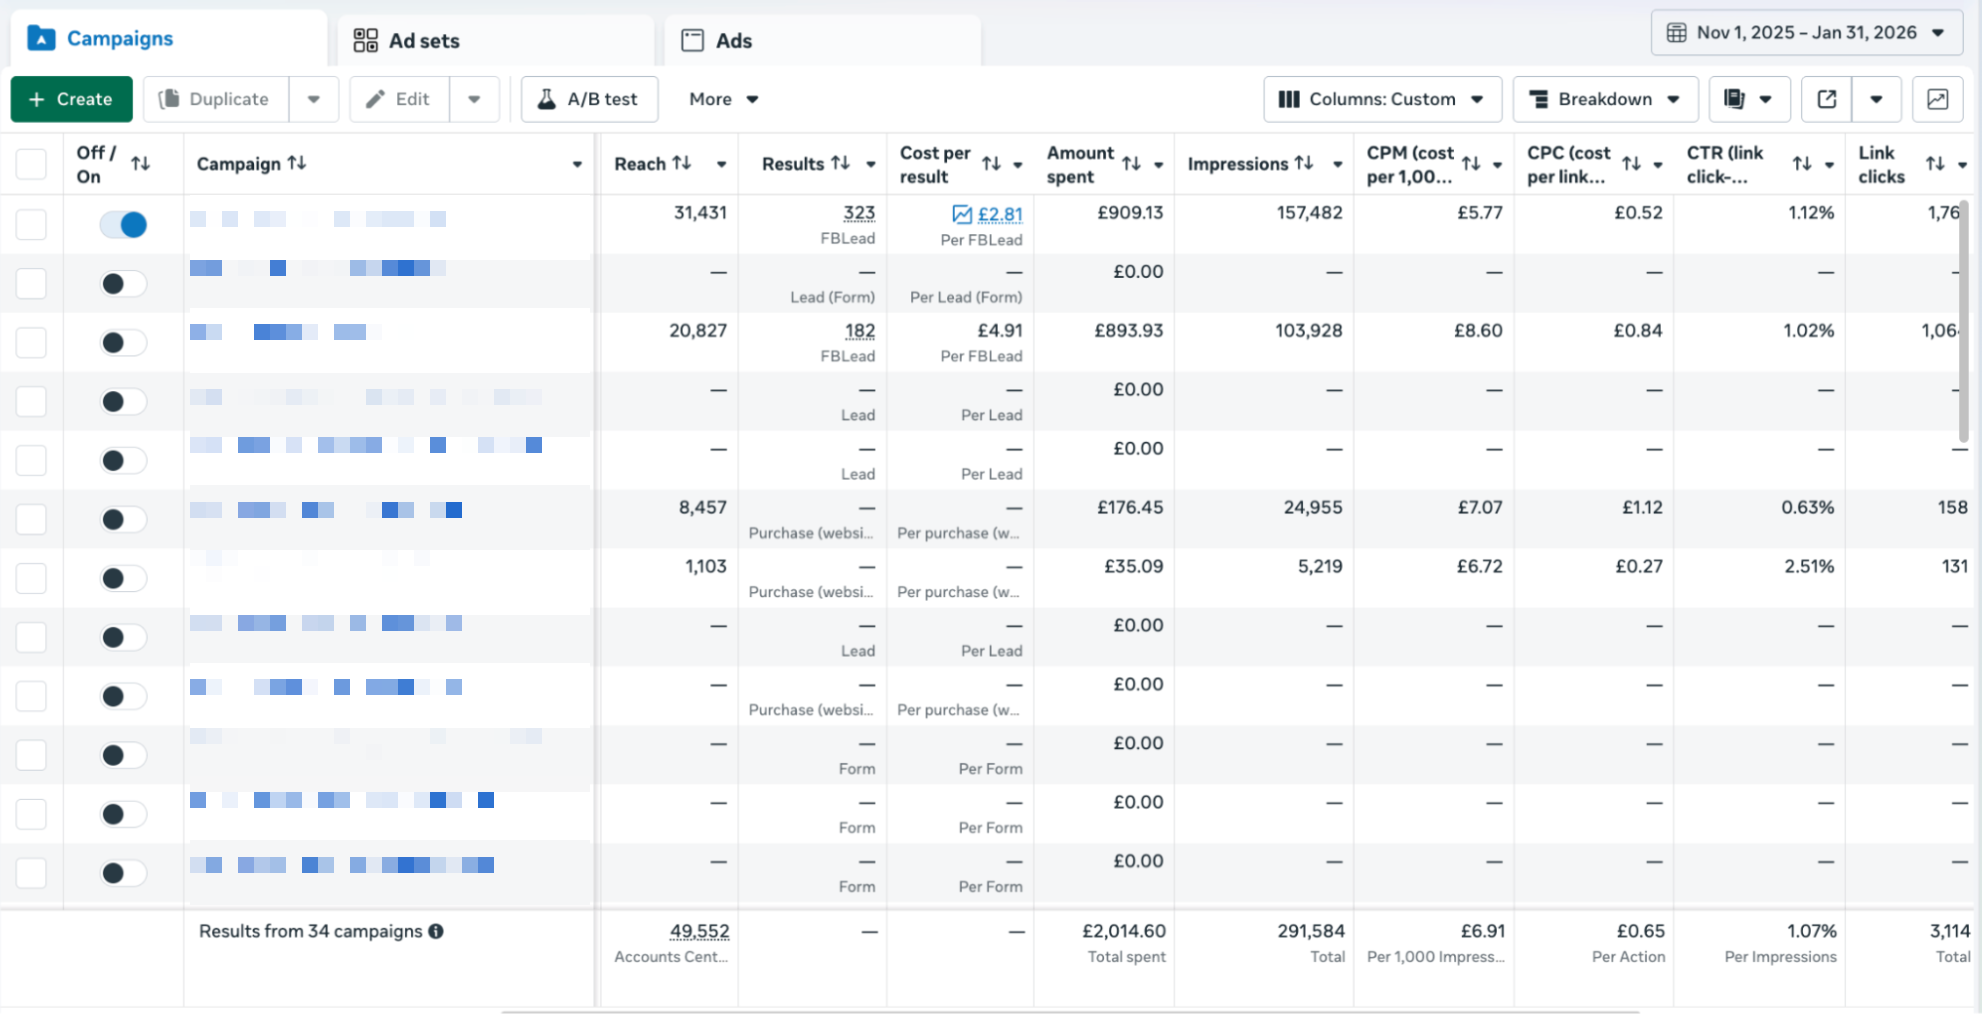Sort by Amount spent arrows
Viewport: 1982px width, 1014px height.
[x=1131, y=164]
